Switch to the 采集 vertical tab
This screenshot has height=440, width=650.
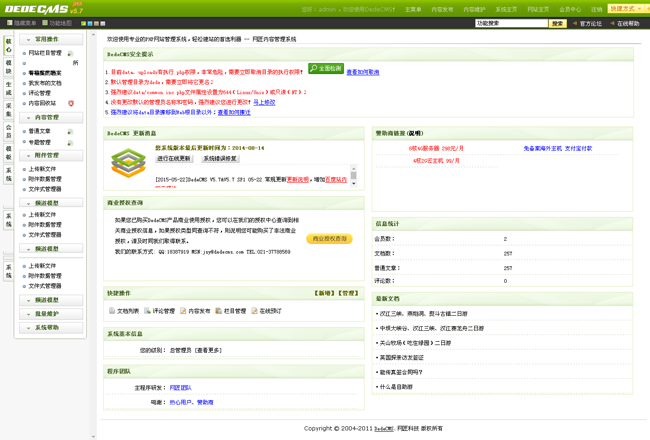click(9, 110)
